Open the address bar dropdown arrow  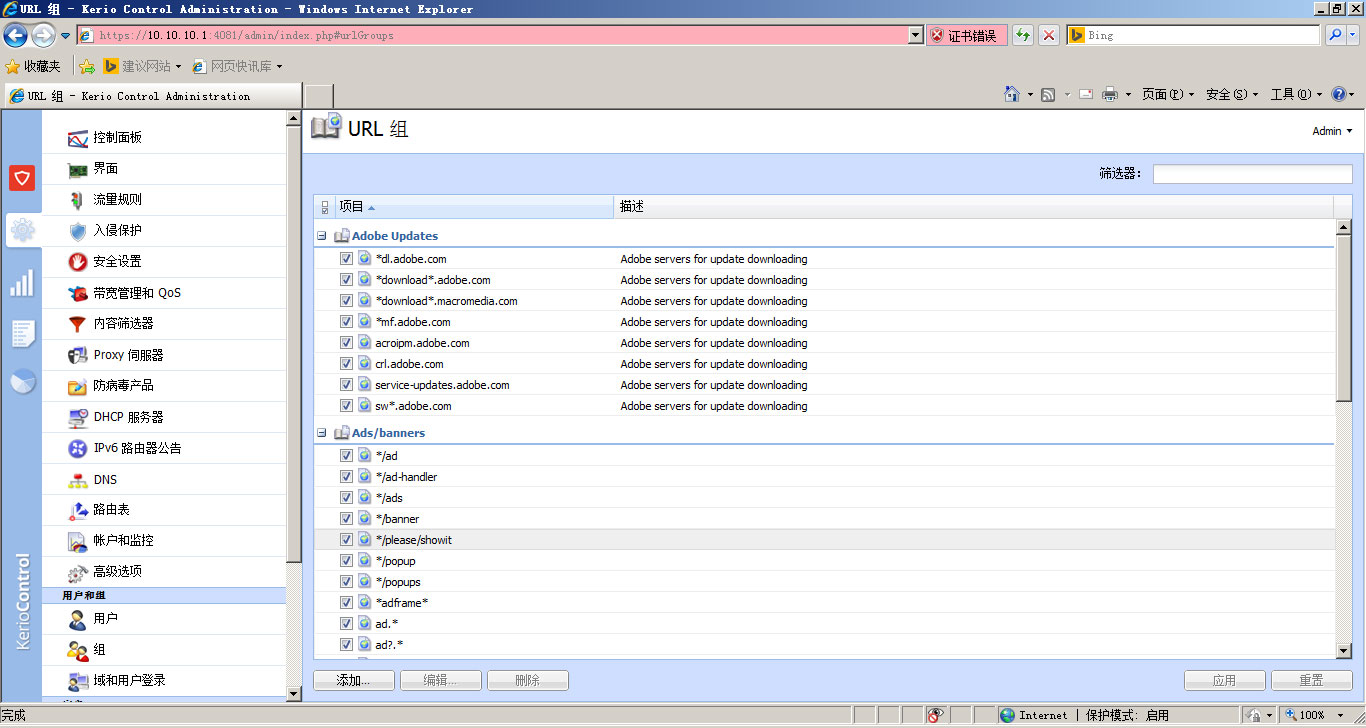[915, 35]
